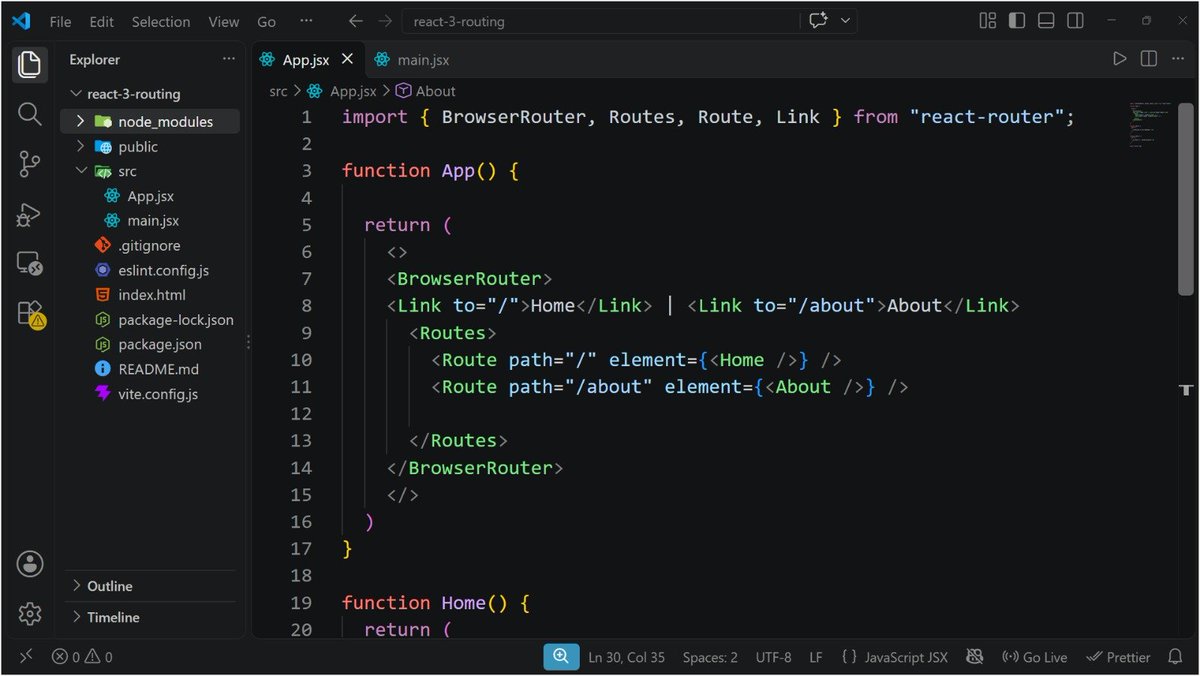Open the Go menu

tap(266, 21)
